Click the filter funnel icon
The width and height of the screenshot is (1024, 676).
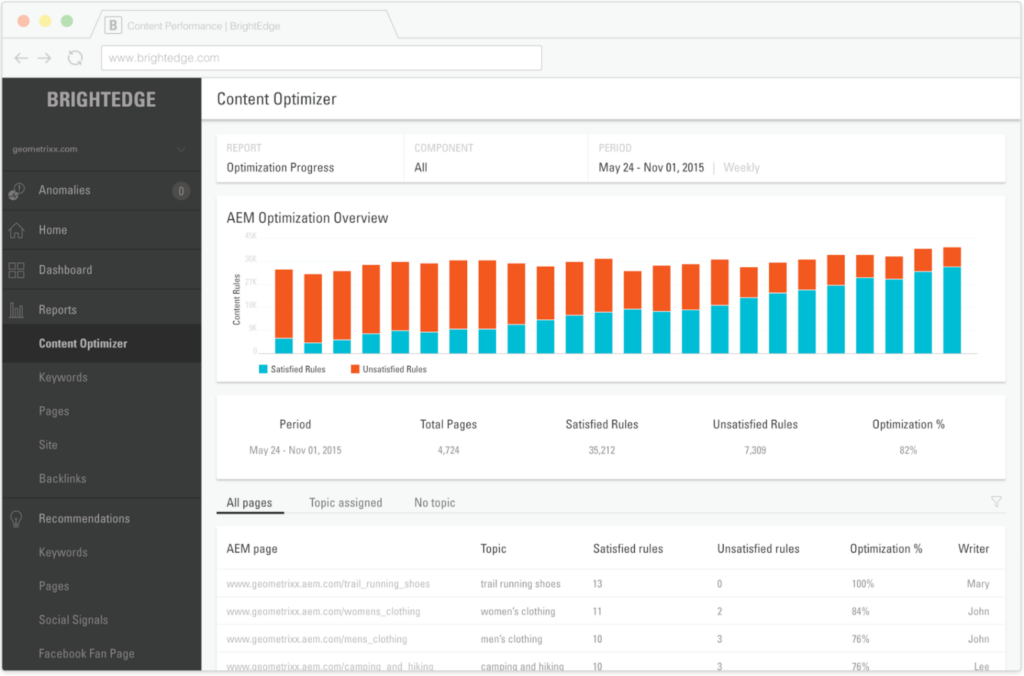tap(996, 502)
